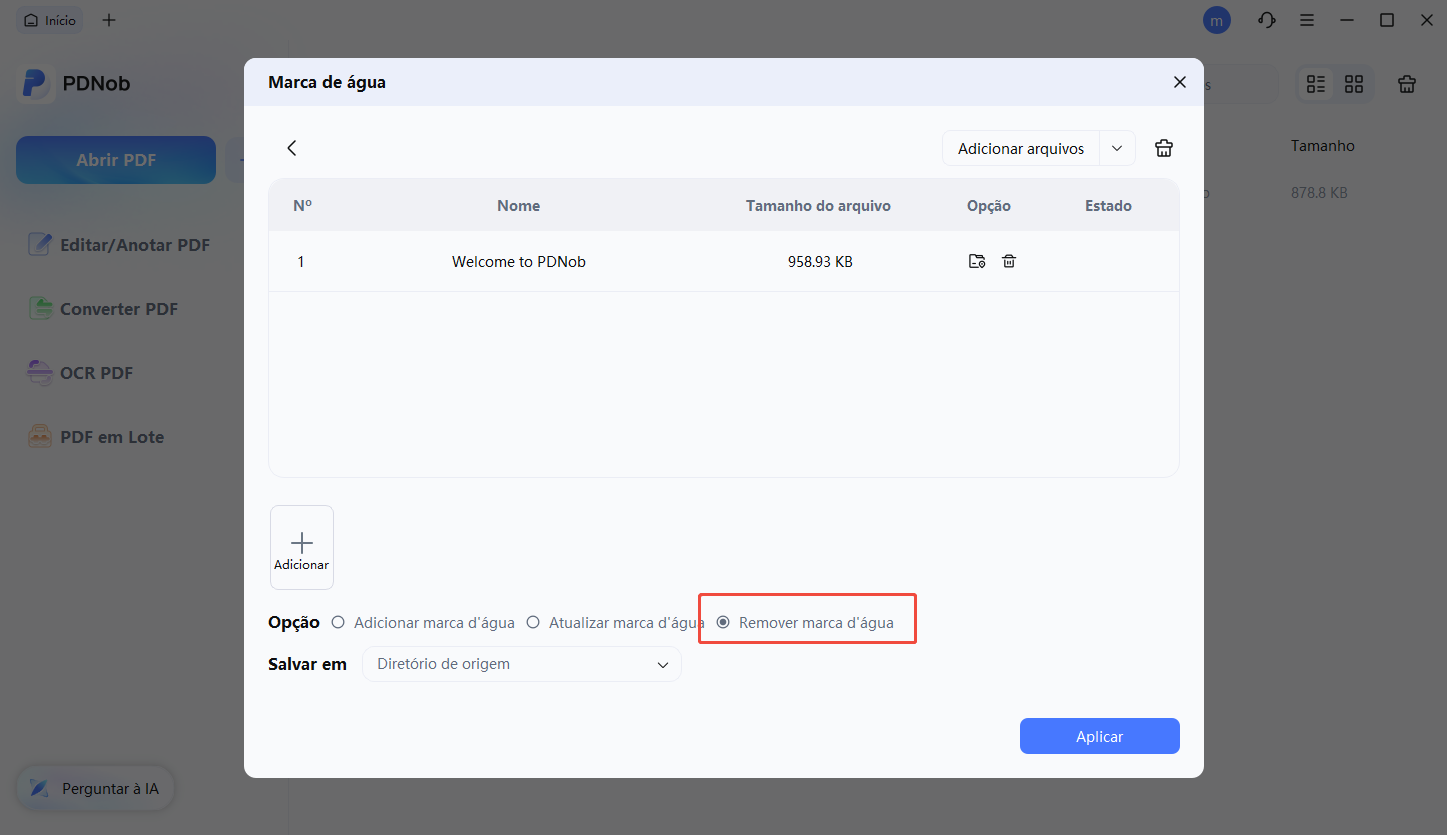Click the open file location folder icon

977,261
